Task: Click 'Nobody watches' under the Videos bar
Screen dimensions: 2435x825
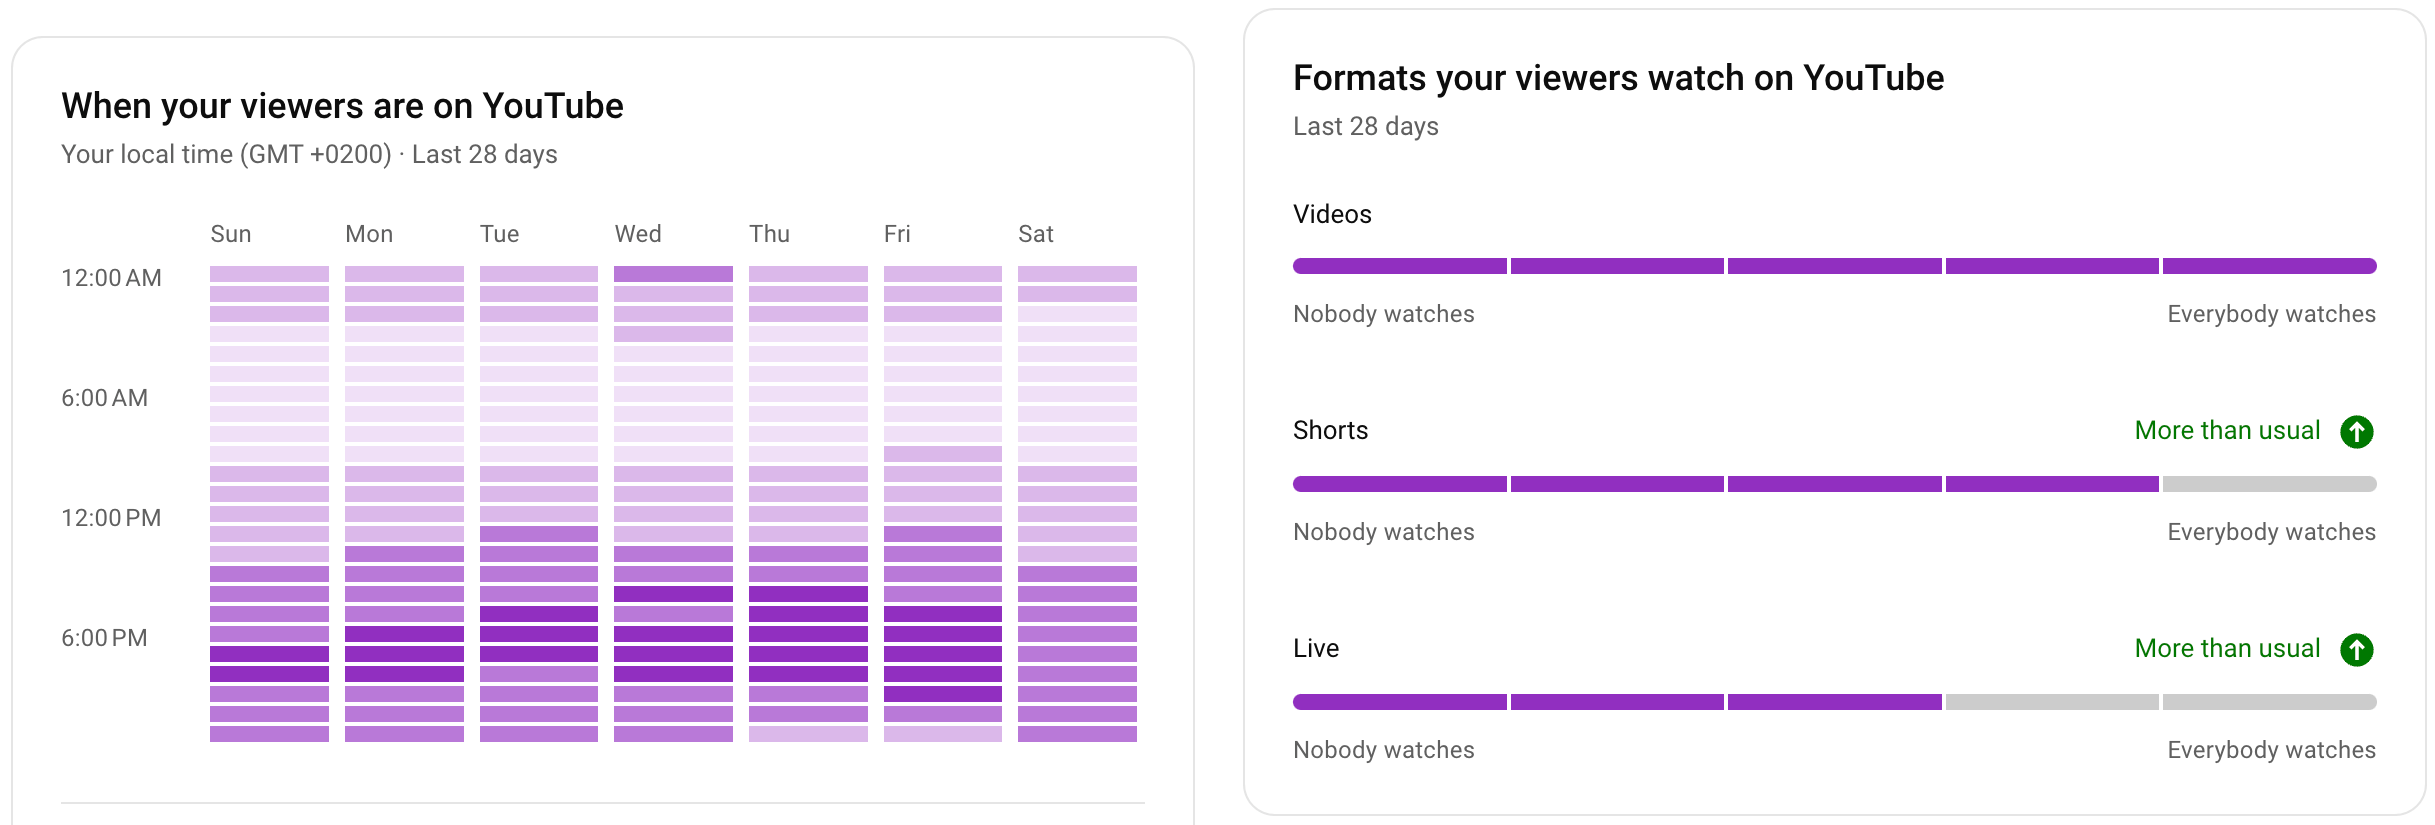Action: tap(1384, 314)
